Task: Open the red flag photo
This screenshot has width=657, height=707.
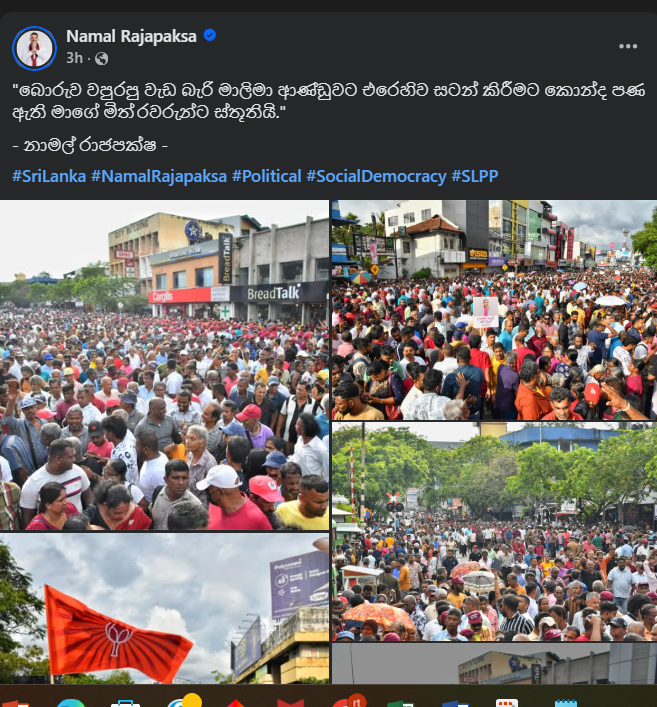Action: coord(164,609)
